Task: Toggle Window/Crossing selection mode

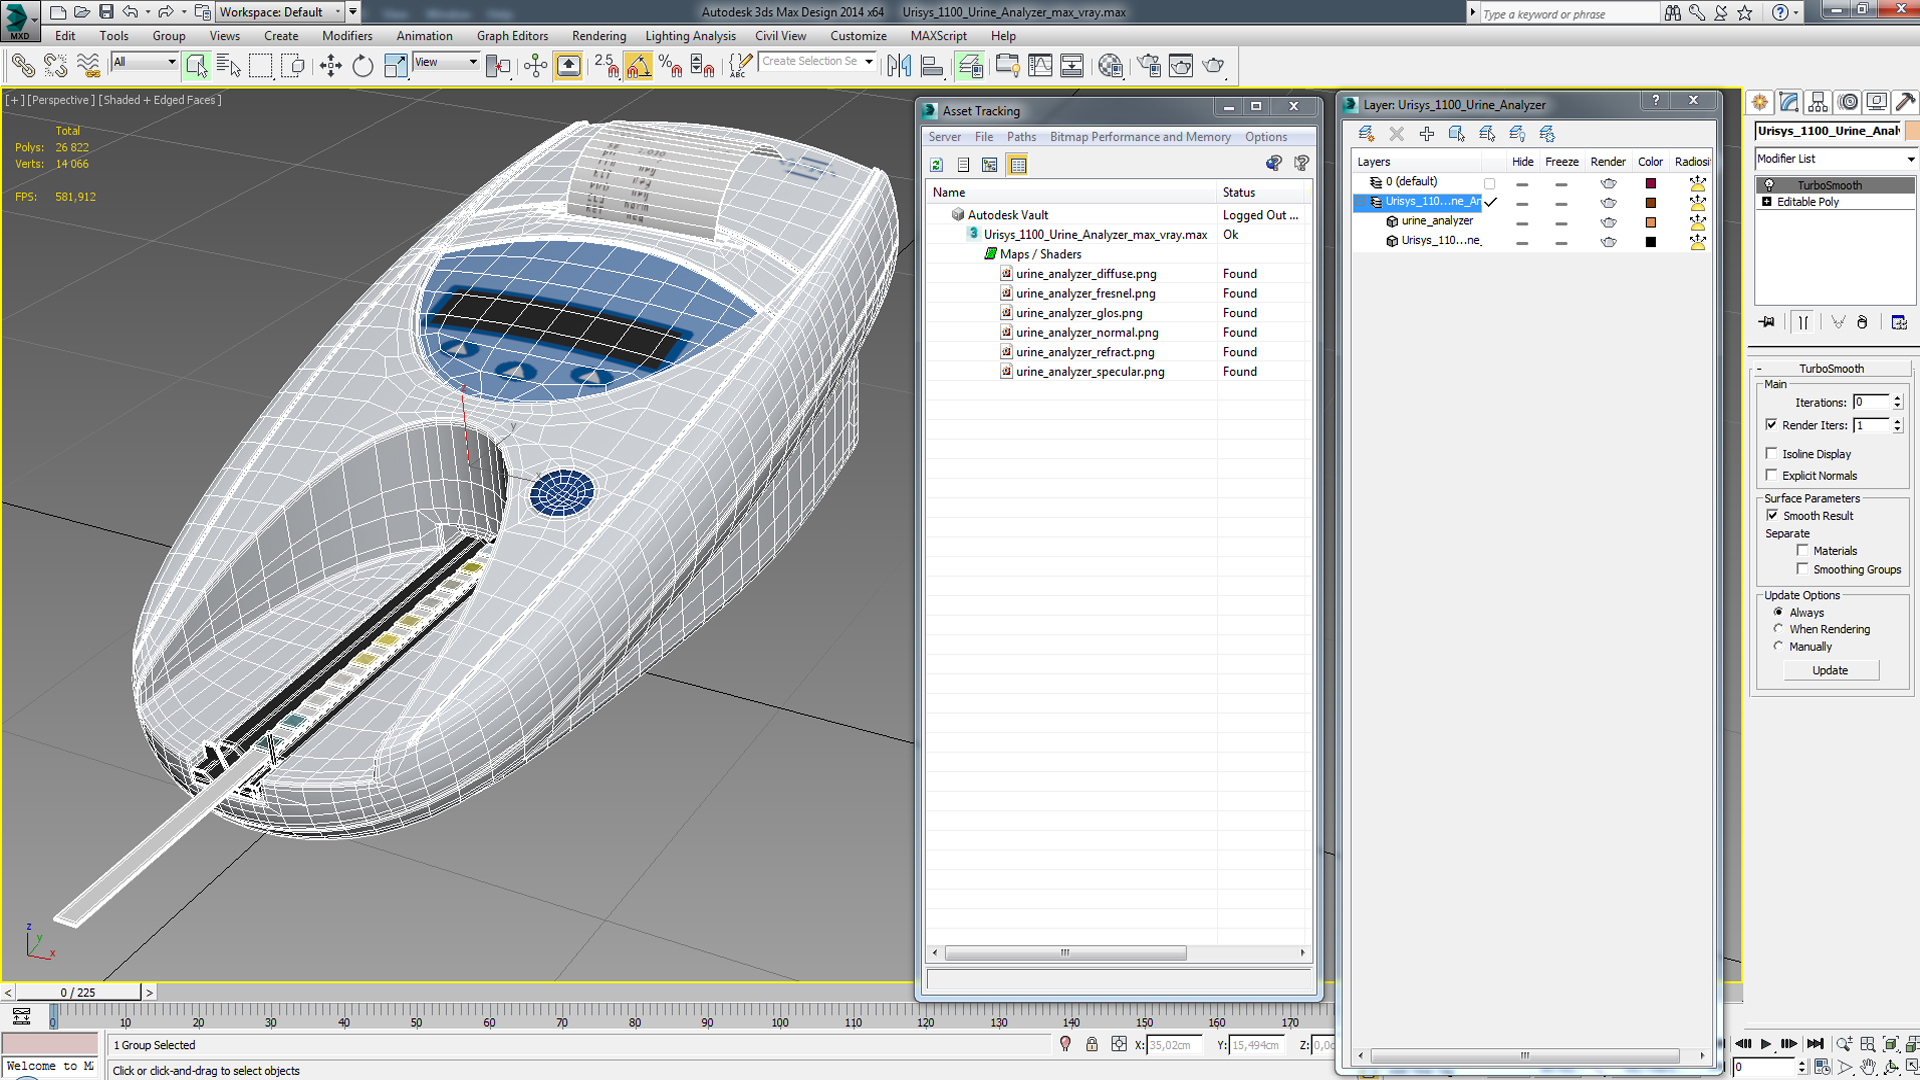Action: (294, 66)
